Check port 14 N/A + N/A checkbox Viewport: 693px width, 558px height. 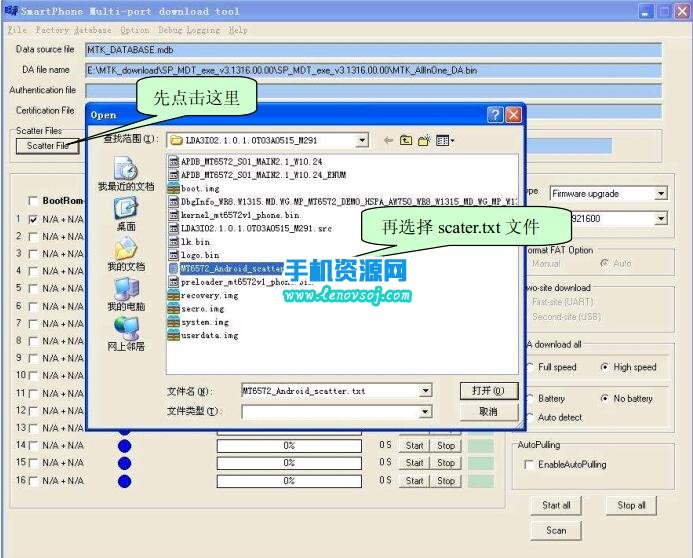pos(33,446)
